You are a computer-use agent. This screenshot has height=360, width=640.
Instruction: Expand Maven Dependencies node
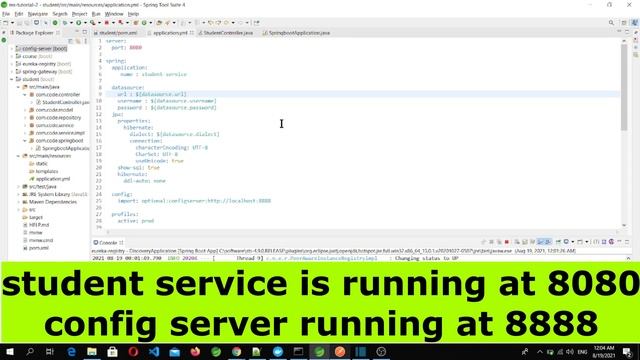pyautogui.click(x=18, y=202)
